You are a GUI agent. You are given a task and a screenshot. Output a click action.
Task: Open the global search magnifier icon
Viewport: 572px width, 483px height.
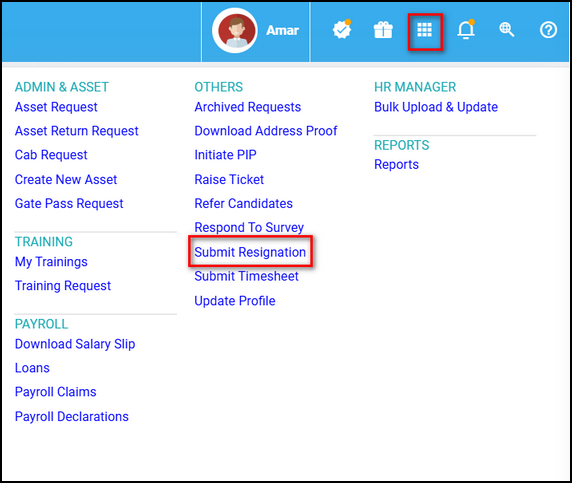click(x=507, y=30)
